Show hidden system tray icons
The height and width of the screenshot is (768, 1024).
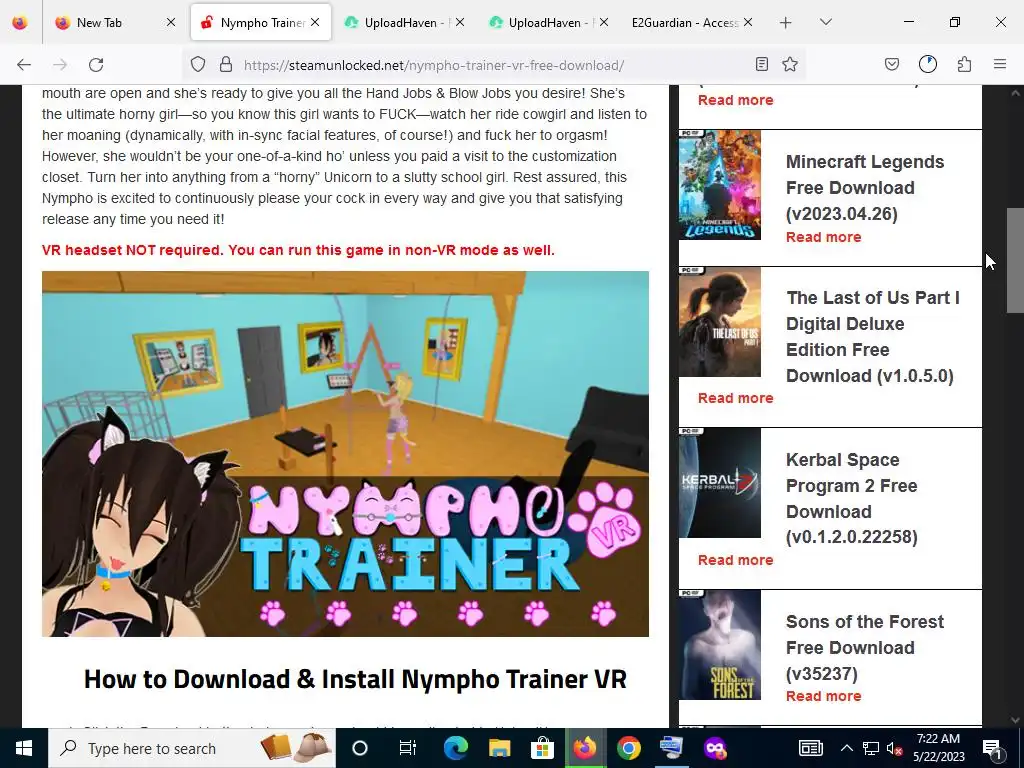coord(846,748)
